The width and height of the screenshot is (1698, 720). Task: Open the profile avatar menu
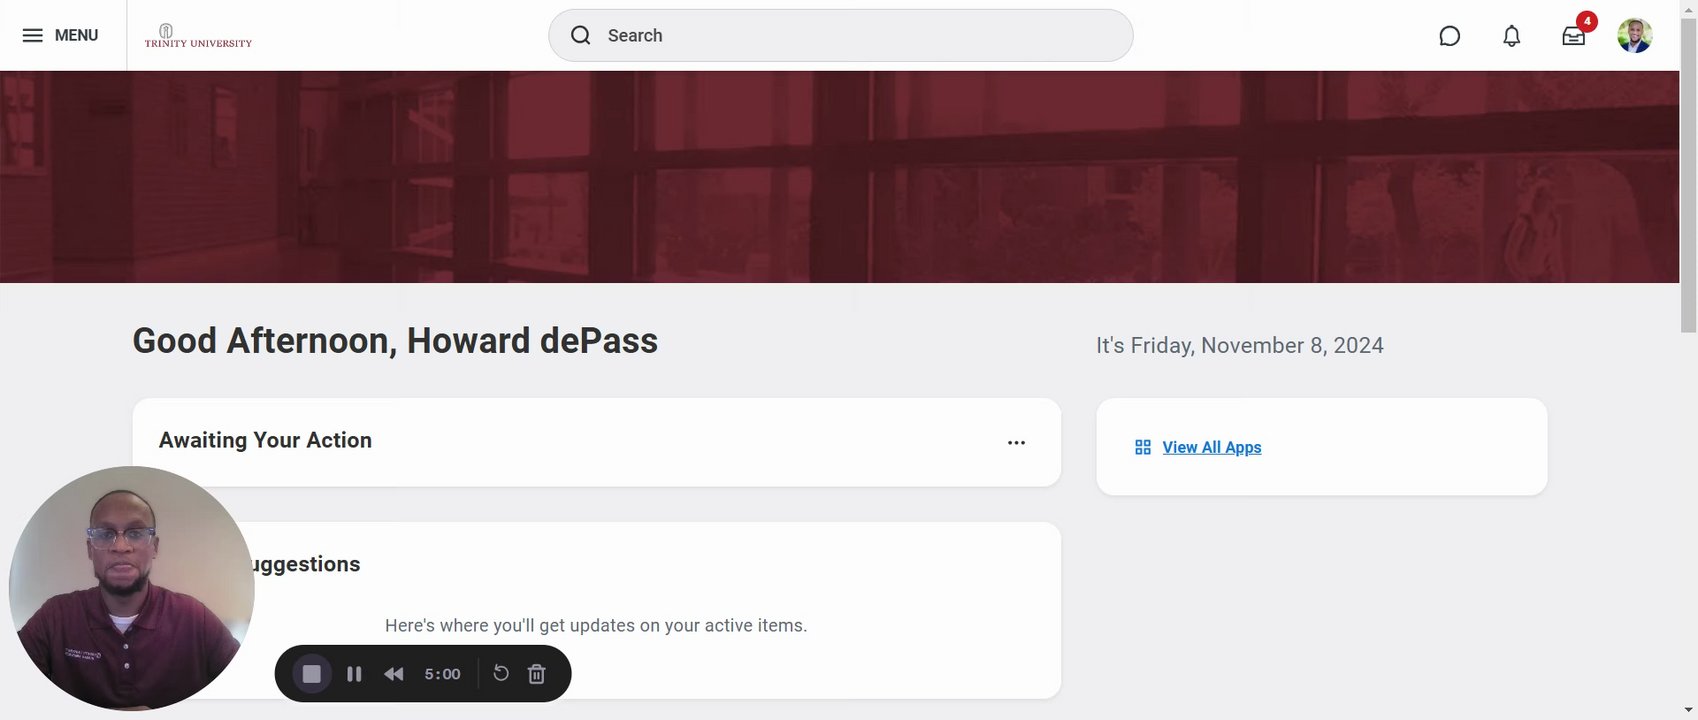(1634, 36)
